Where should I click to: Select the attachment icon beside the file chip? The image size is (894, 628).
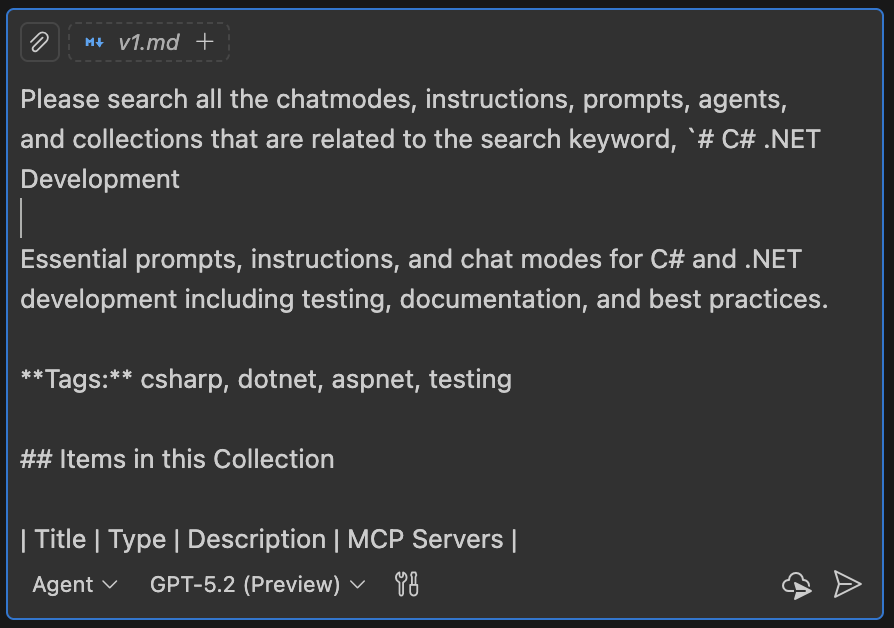(42, 42)
